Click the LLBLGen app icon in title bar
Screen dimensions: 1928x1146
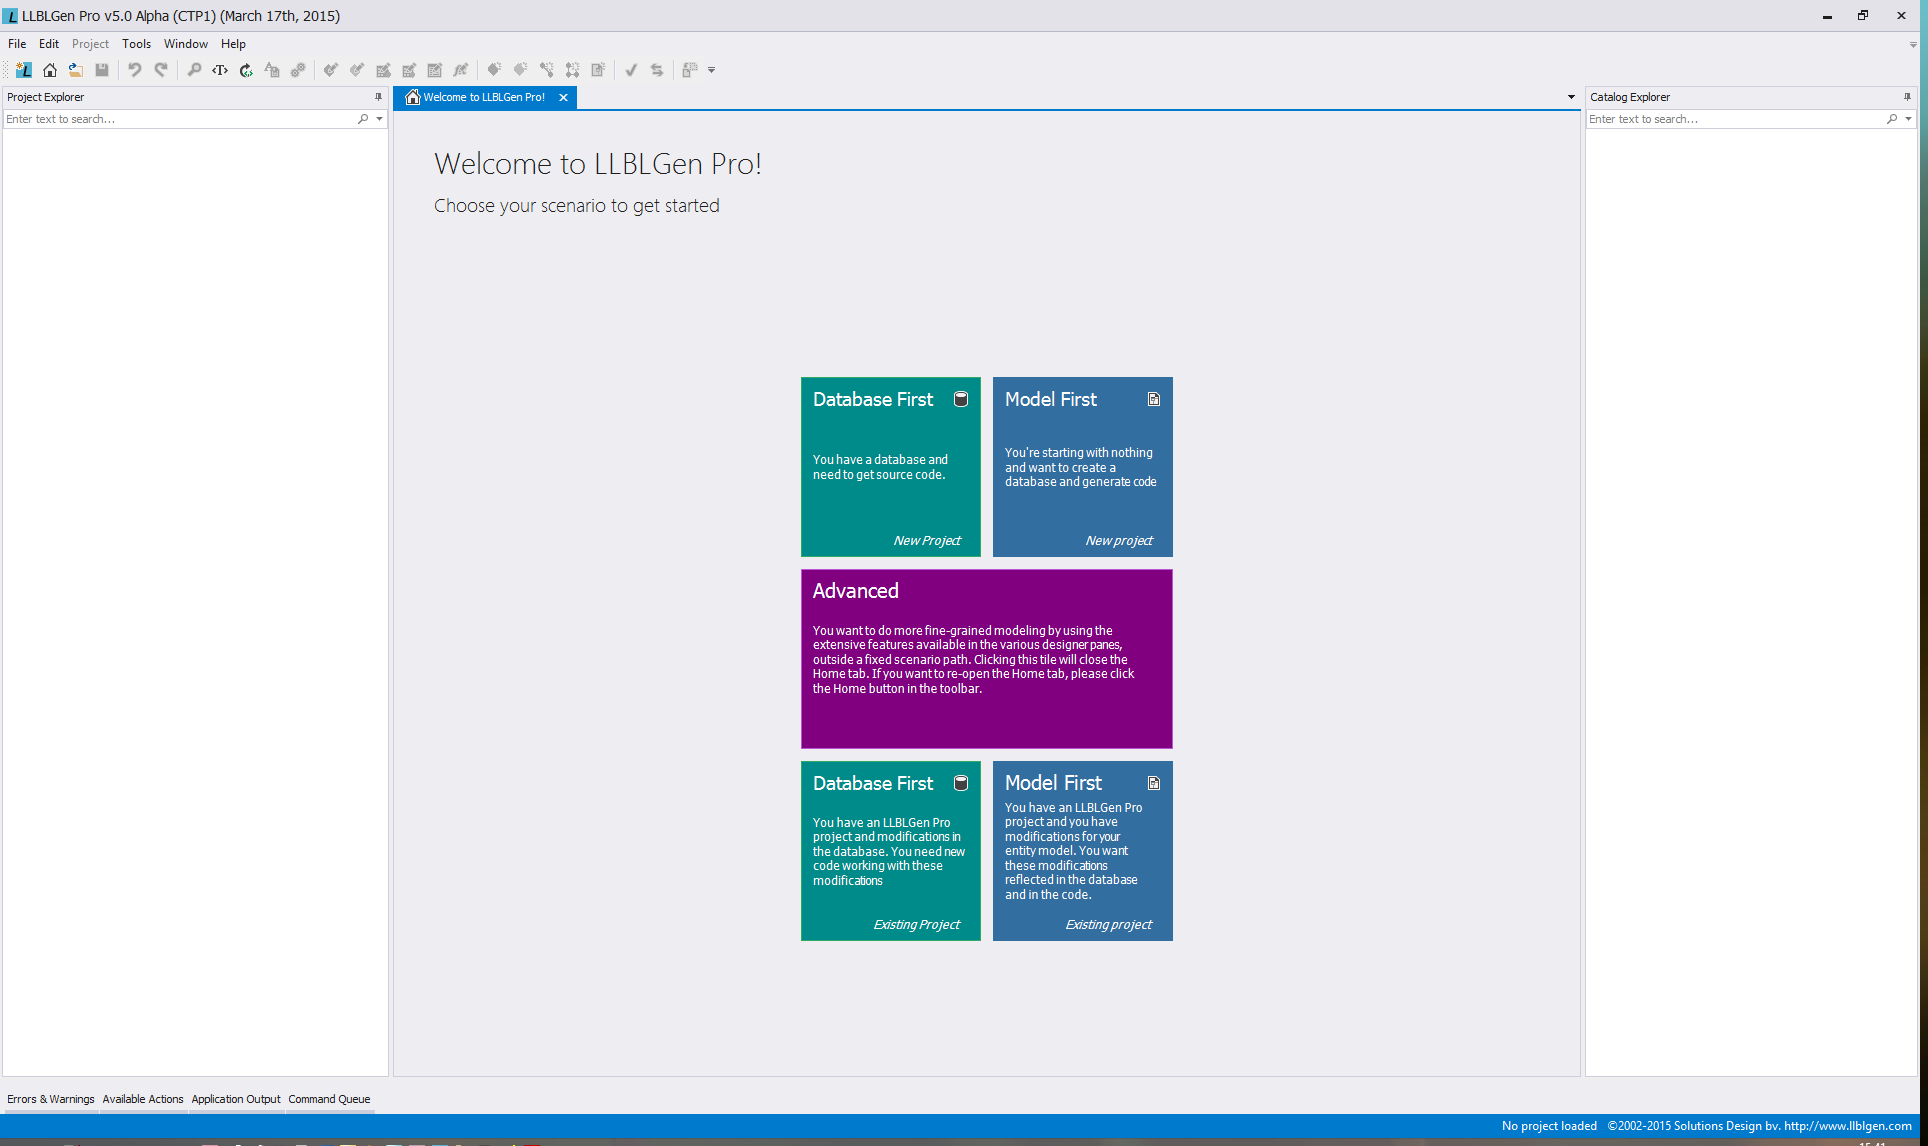(x=10, y=16)
